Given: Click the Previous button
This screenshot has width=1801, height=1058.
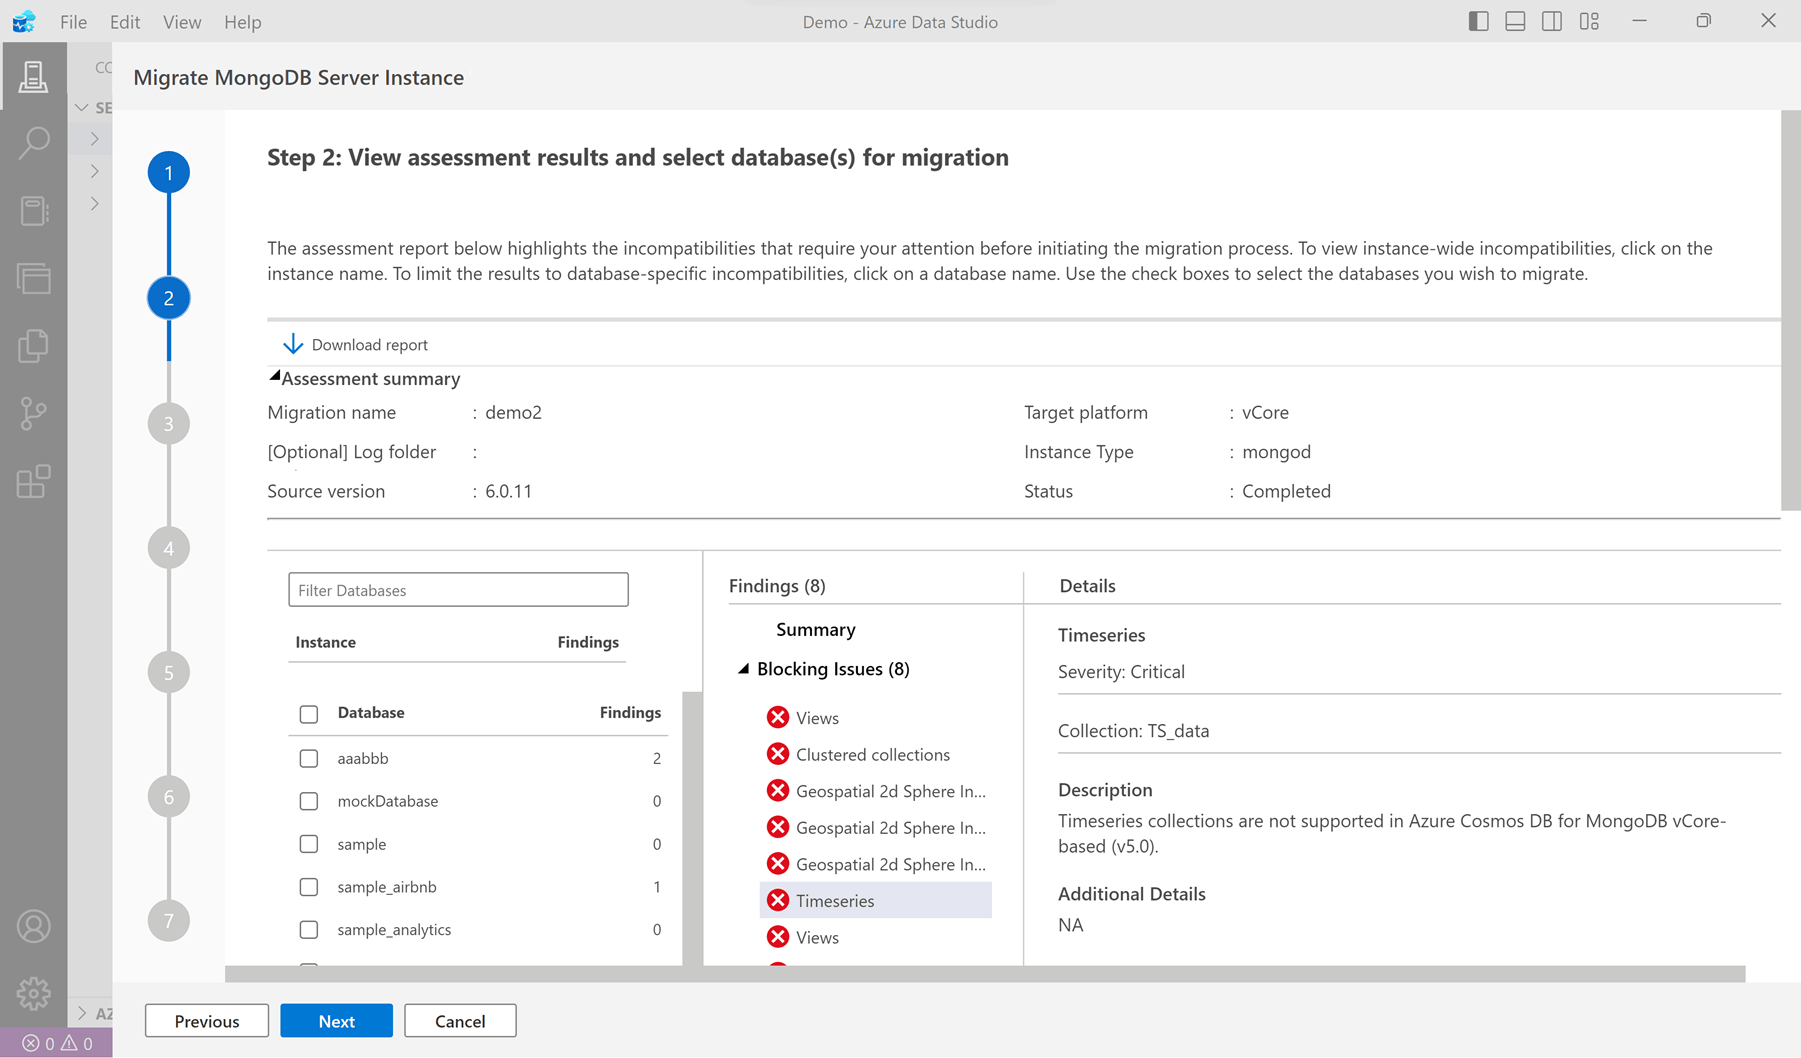Looking at the screenshot, I should click(x=206, y=1020).
